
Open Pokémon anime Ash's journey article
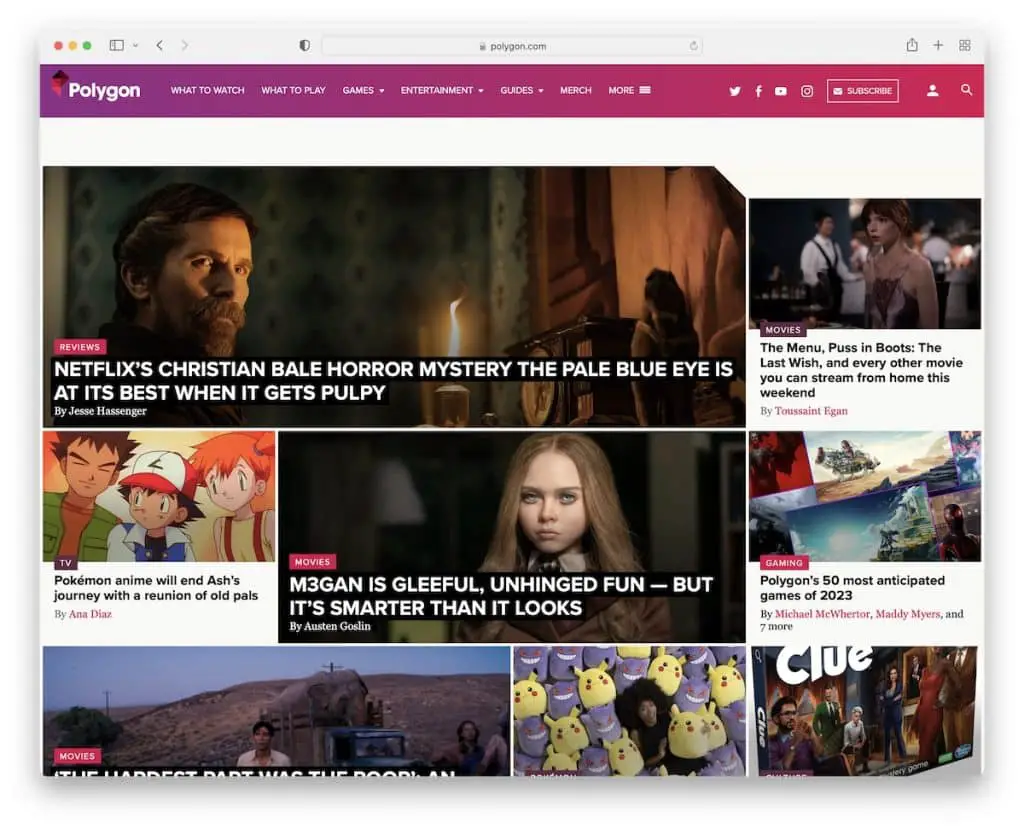(x=156, y=588)
